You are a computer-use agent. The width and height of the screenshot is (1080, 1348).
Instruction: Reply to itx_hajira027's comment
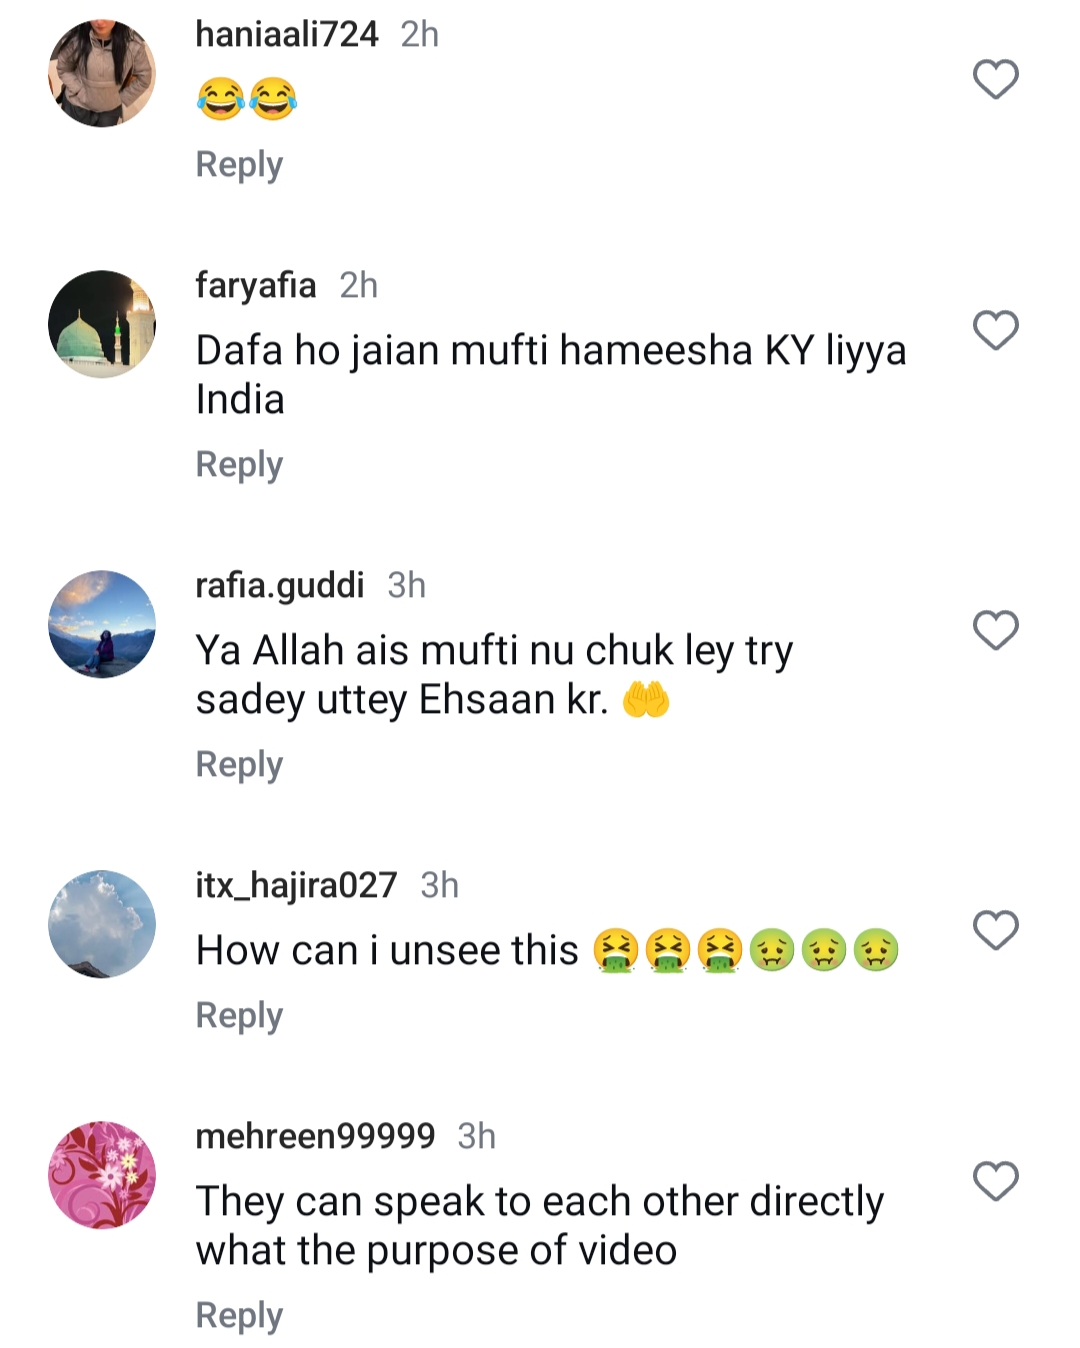[x=238, y=1013]
